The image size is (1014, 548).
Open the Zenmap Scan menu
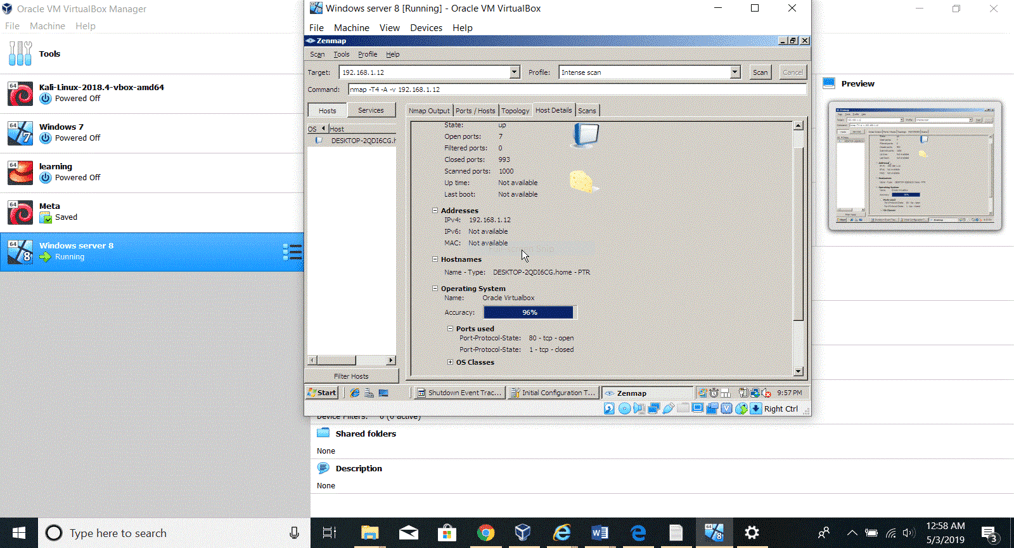coord(318,54)
